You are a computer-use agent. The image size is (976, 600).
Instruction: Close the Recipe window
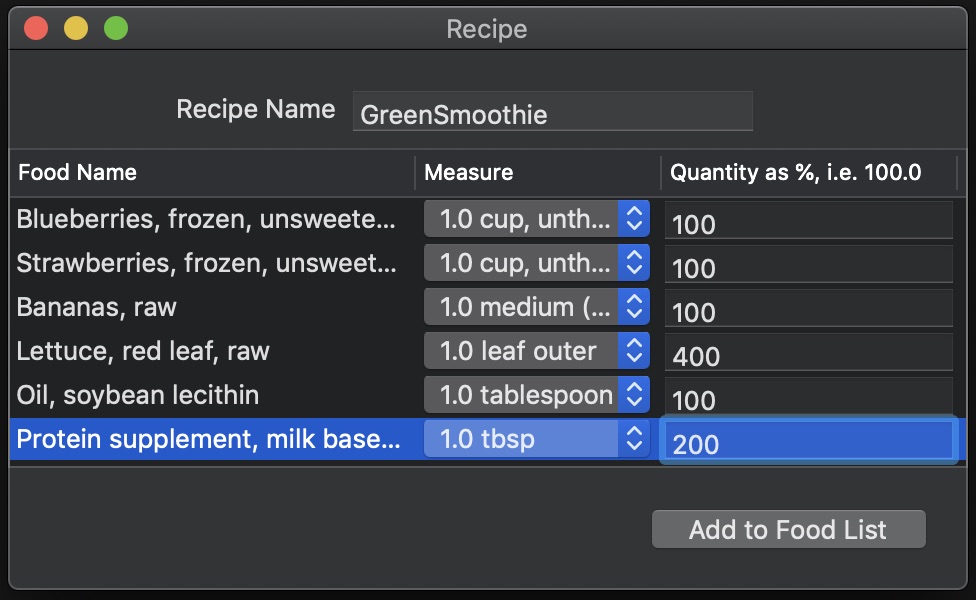pyautogui.click(x=37, y=28)
